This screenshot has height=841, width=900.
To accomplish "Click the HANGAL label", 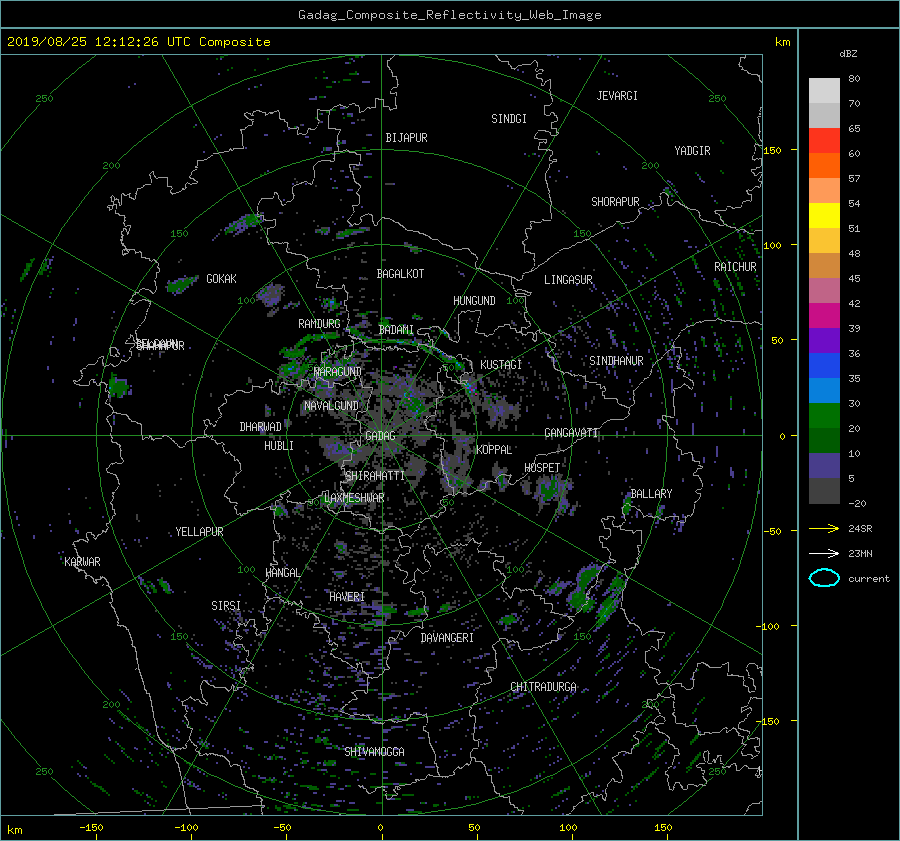I will pos(282,573).
